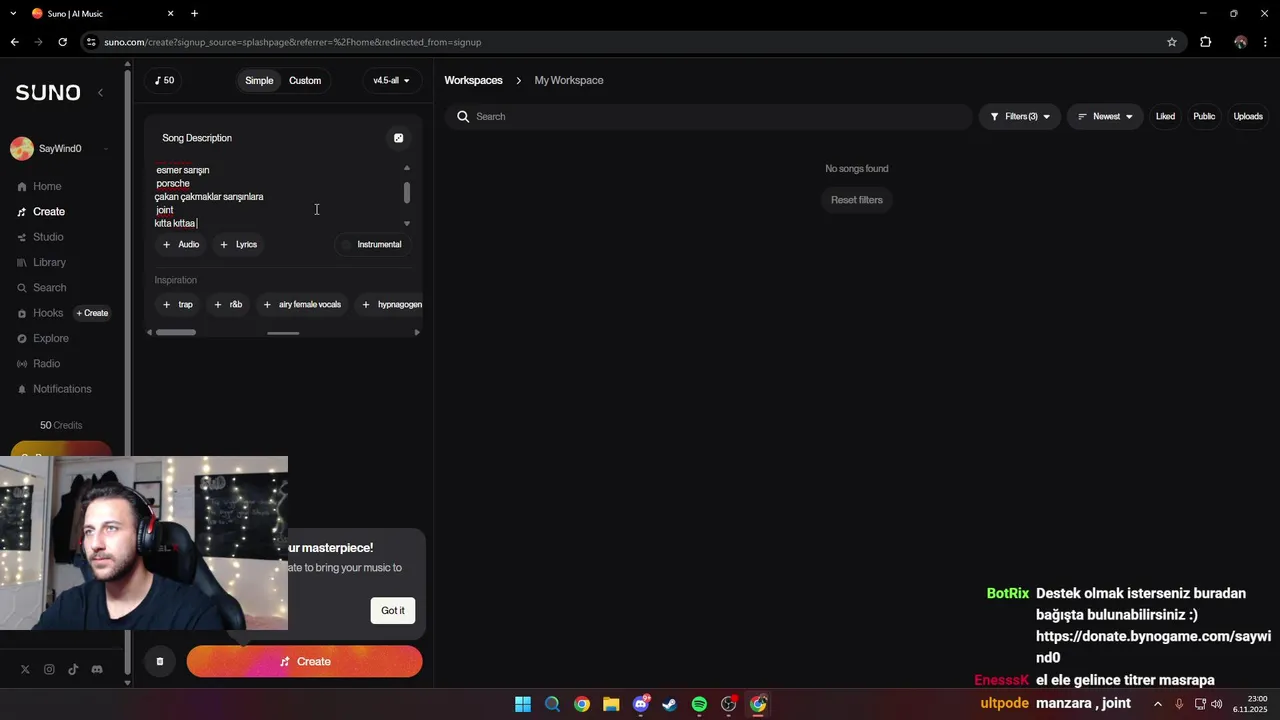Image resolution: width=1280 pixels, height=720 pixels.
Task: Click the Chrome address bar URL
Action: point(292,42)
